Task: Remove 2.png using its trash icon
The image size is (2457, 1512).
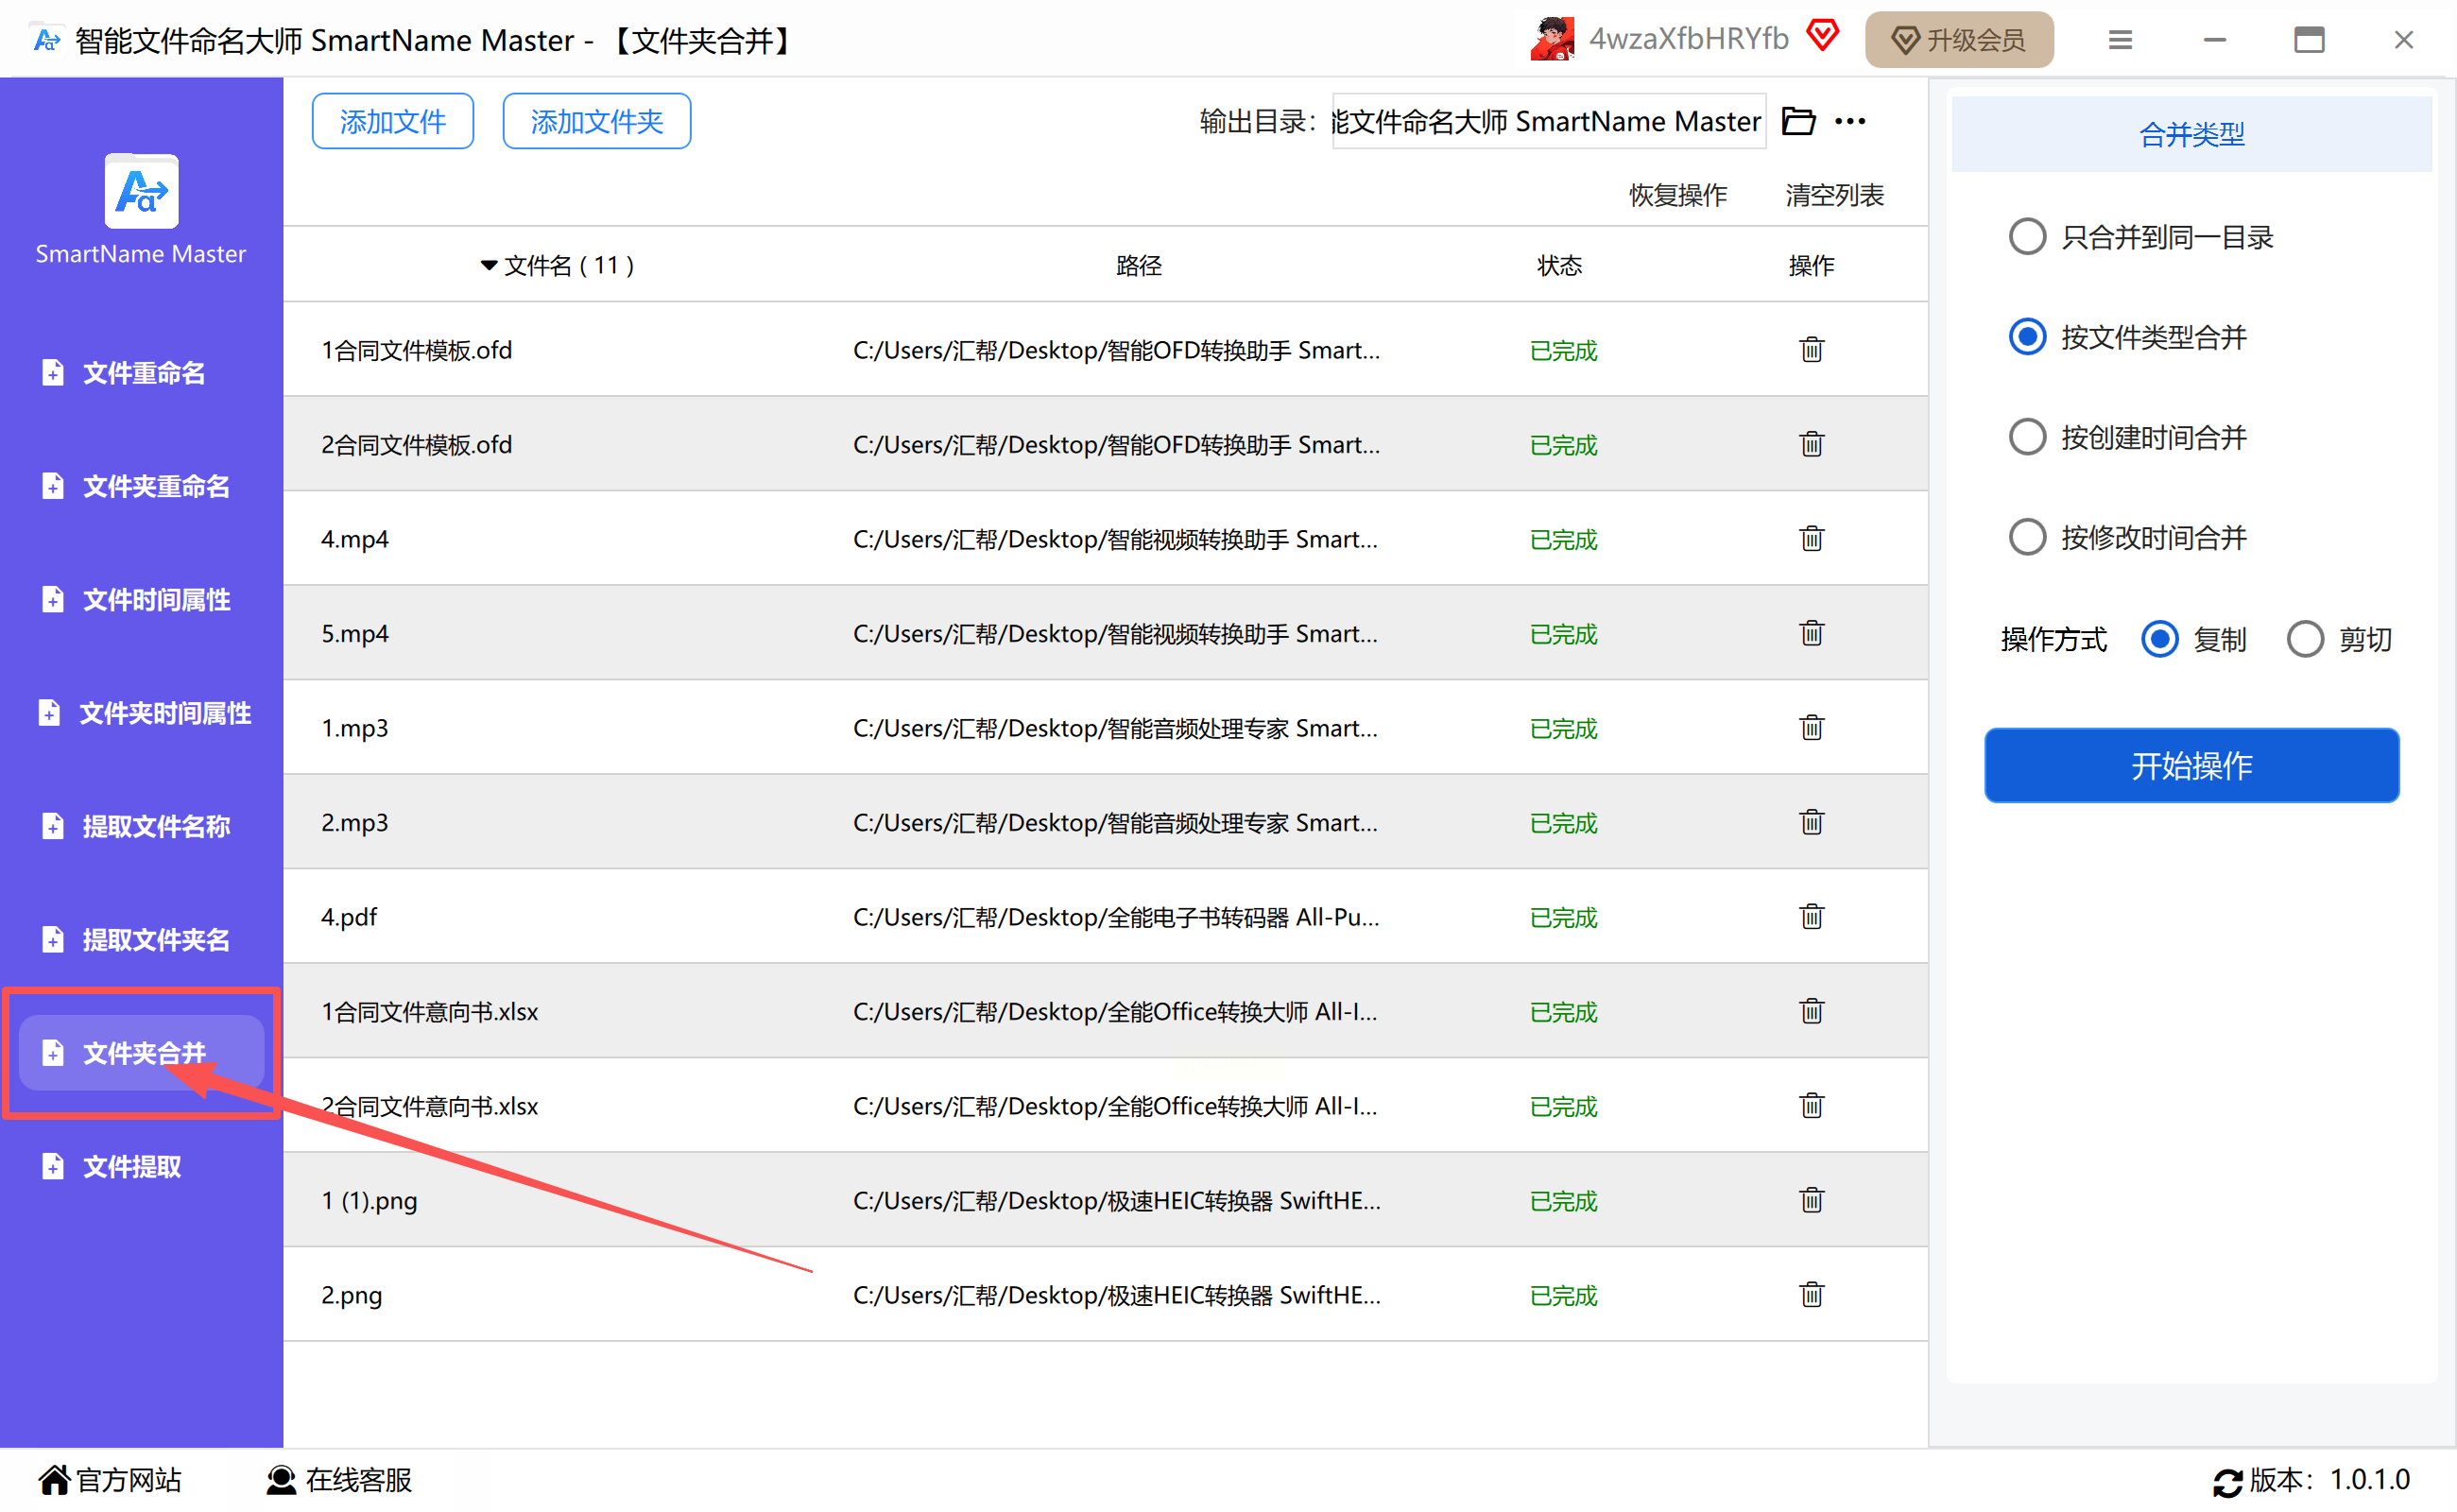Action: pyautogui.click(x=1811, y=1295)
